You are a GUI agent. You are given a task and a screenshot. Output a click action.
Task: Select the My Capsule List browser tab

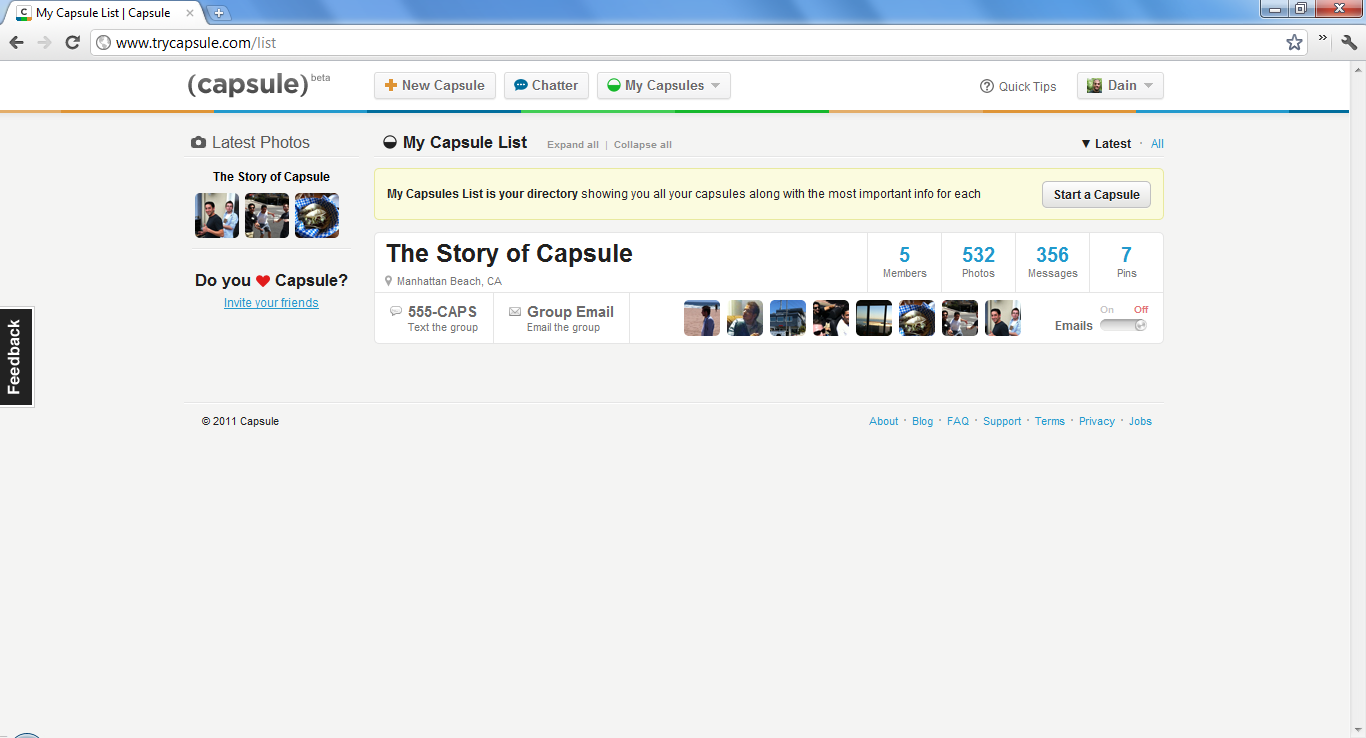(x=100, y=14)
